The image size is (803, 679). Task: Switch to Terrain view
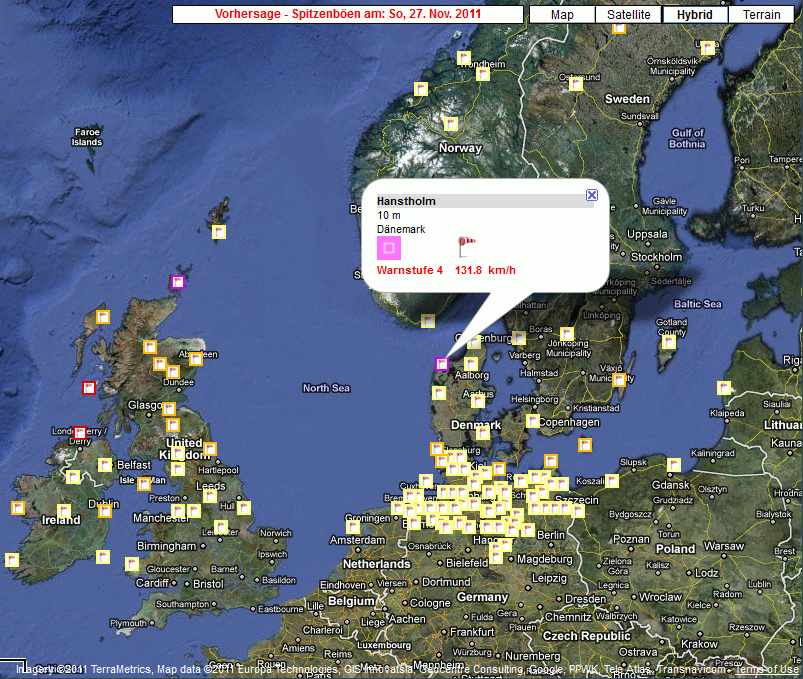pyautogui.click(x=761, y=15)
